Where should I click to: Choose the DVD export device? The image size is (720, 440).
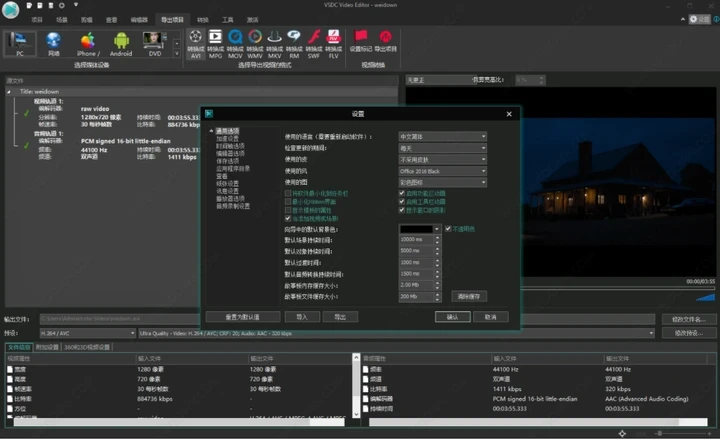[x=155, y=44]
